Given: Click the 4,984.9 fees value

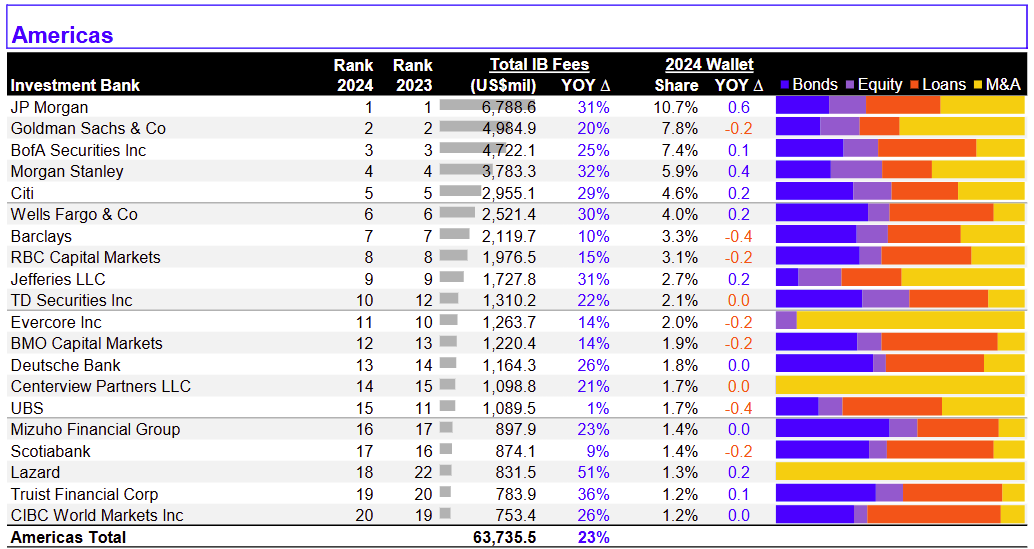Looking at the screenshot, I should 507,129.
